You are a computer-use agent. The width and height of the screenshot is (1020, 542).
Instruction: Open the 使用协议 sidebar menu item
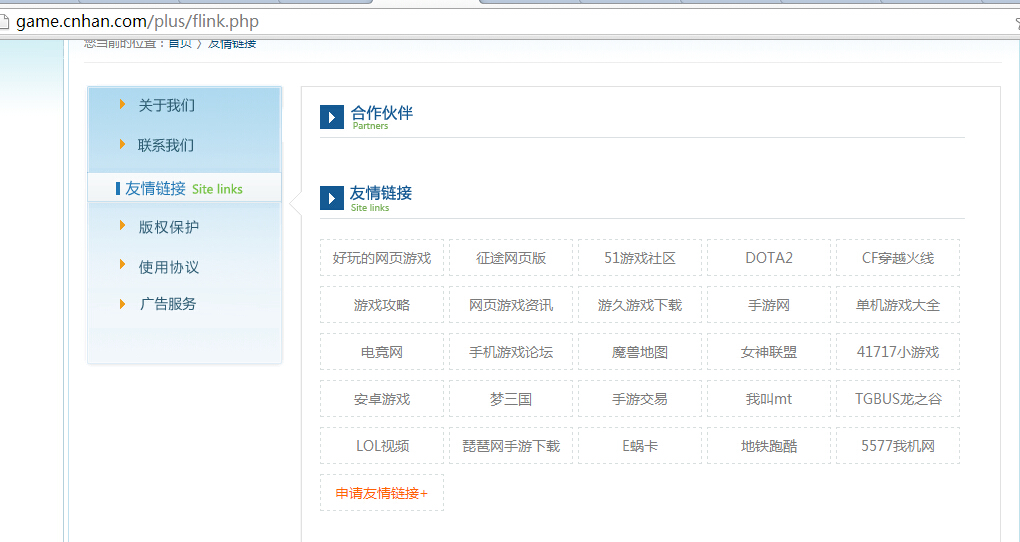(168, 267)
